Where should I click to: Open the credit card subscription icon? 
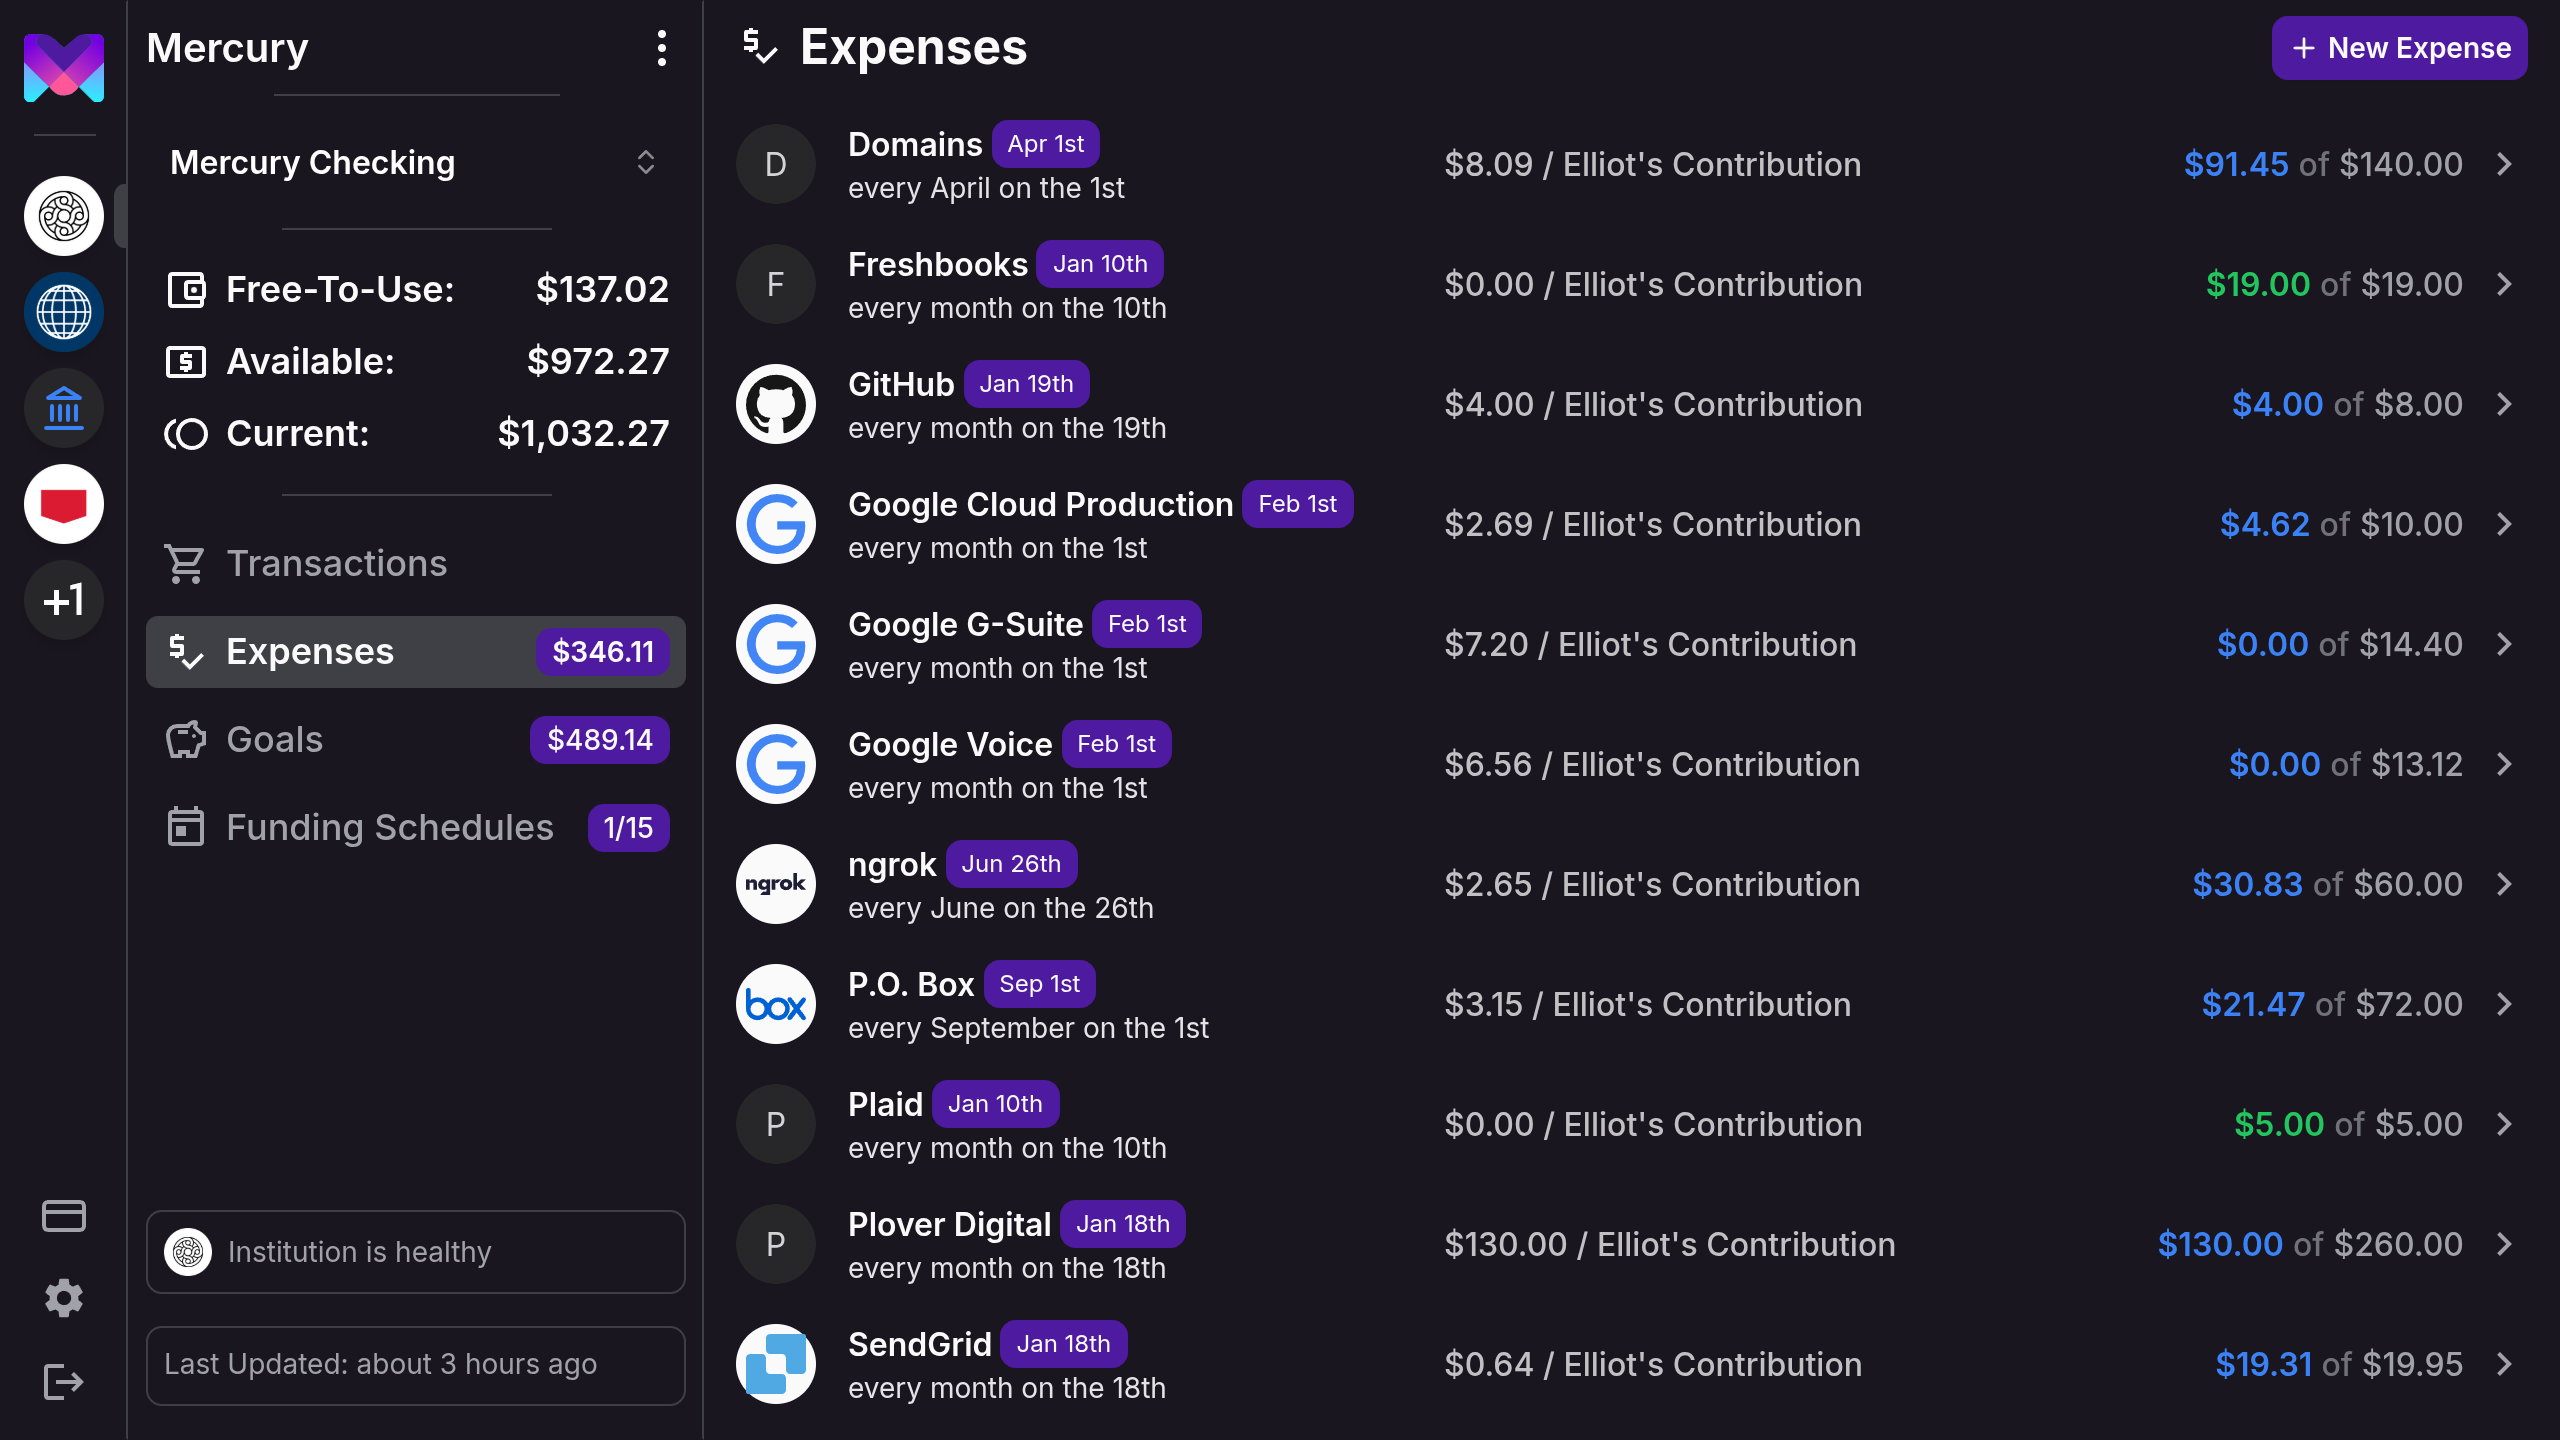[64, 1216]
